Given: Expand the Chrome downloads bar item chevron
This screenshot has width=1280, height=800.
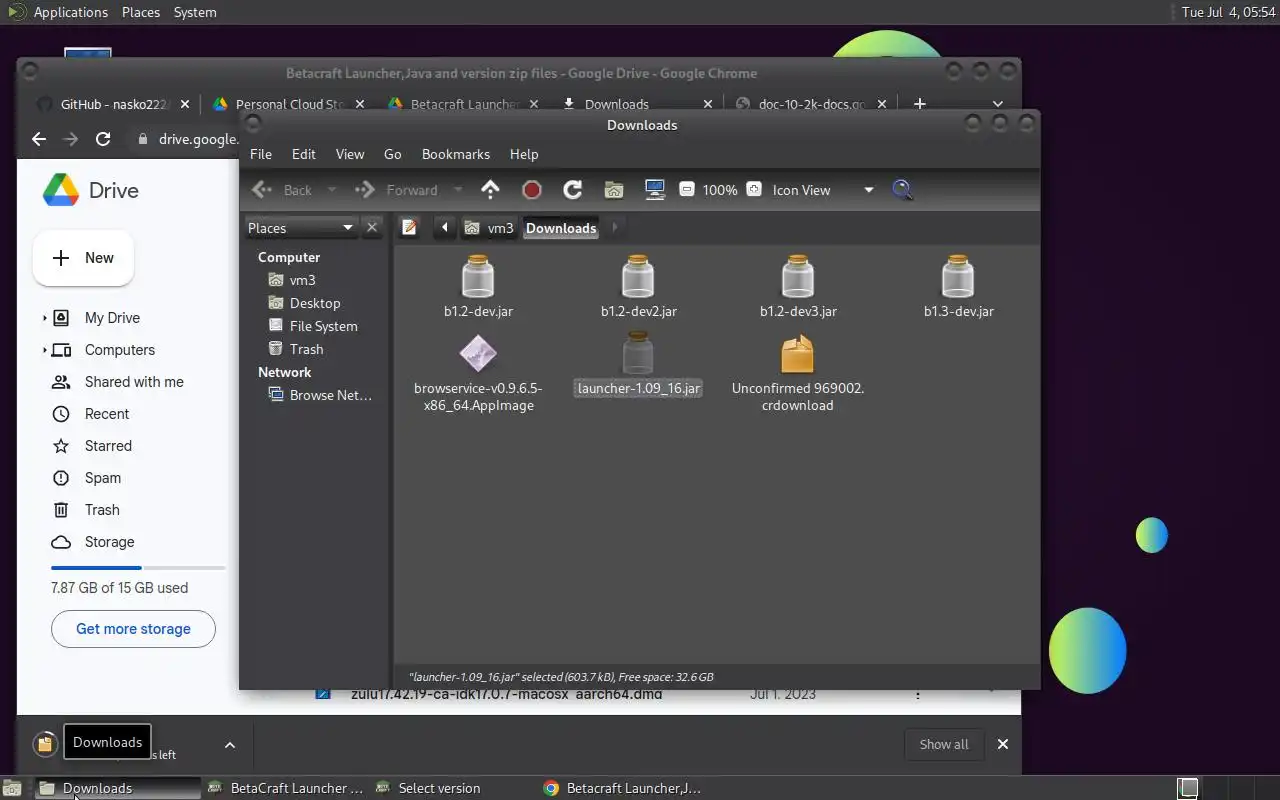Looking at the screenshot, I should (x=229, y=745).
